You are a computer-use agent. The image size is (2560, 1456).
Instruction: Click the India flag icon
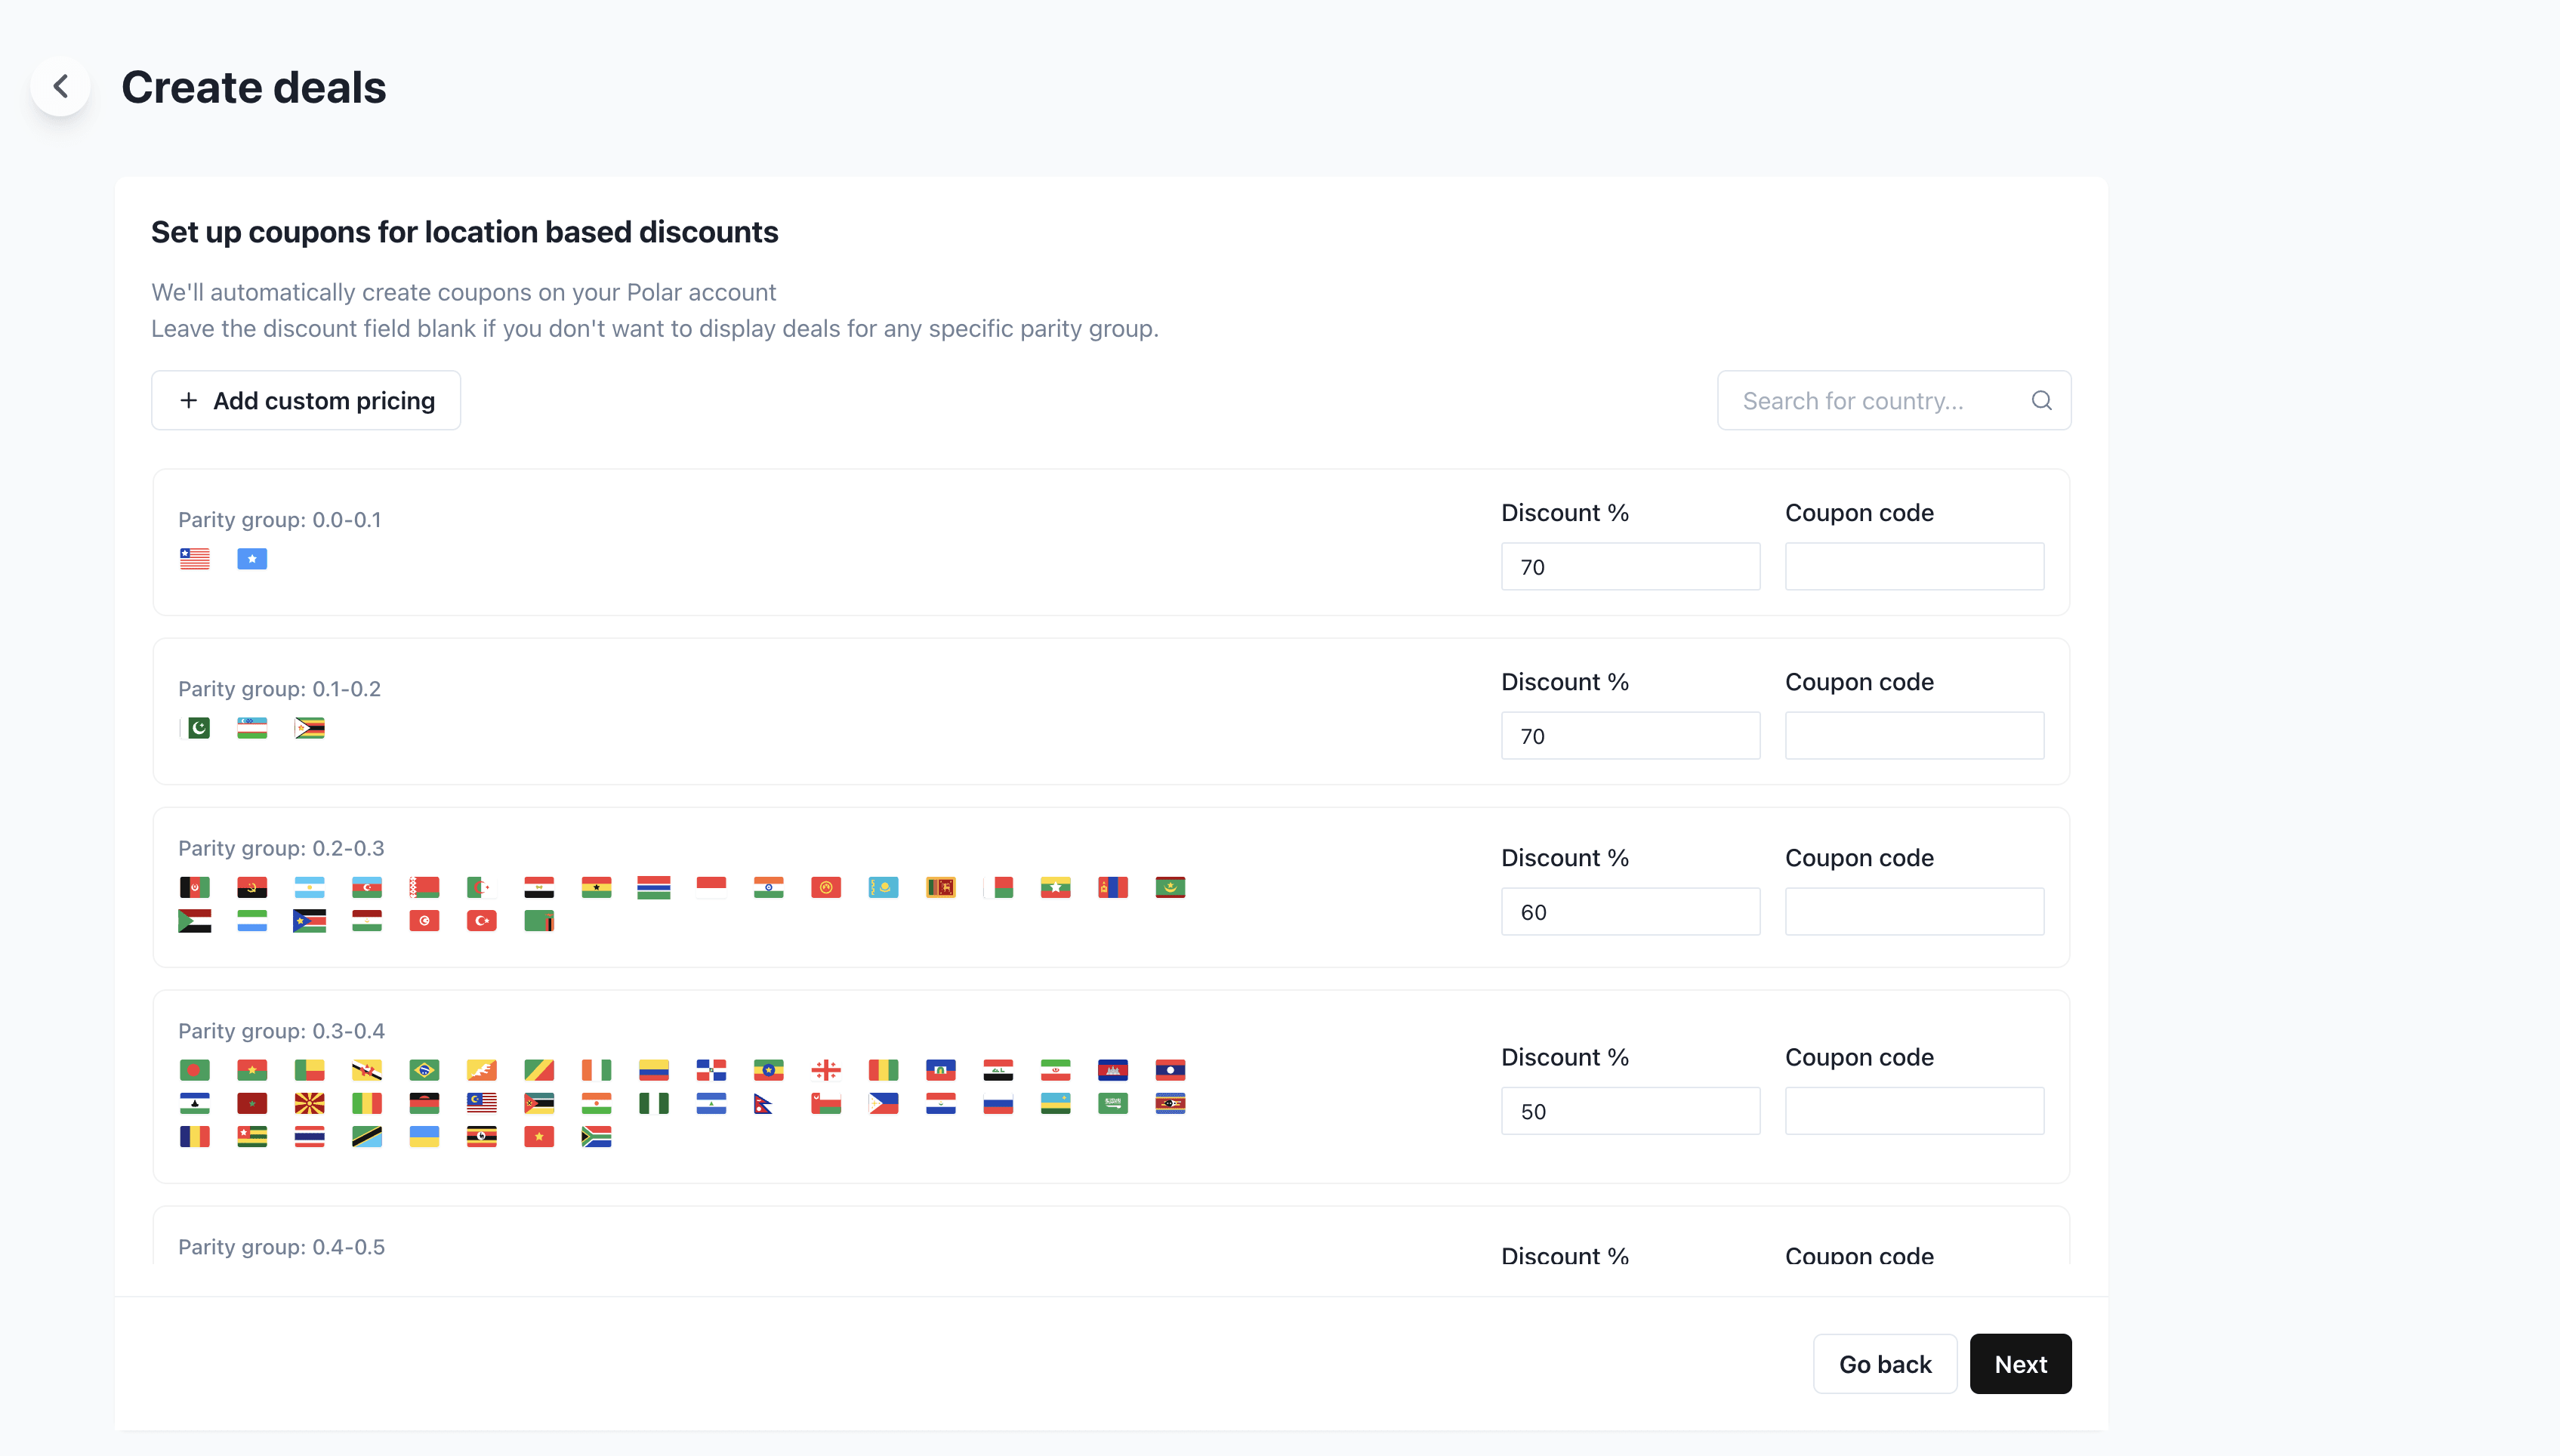click(768, 887)
